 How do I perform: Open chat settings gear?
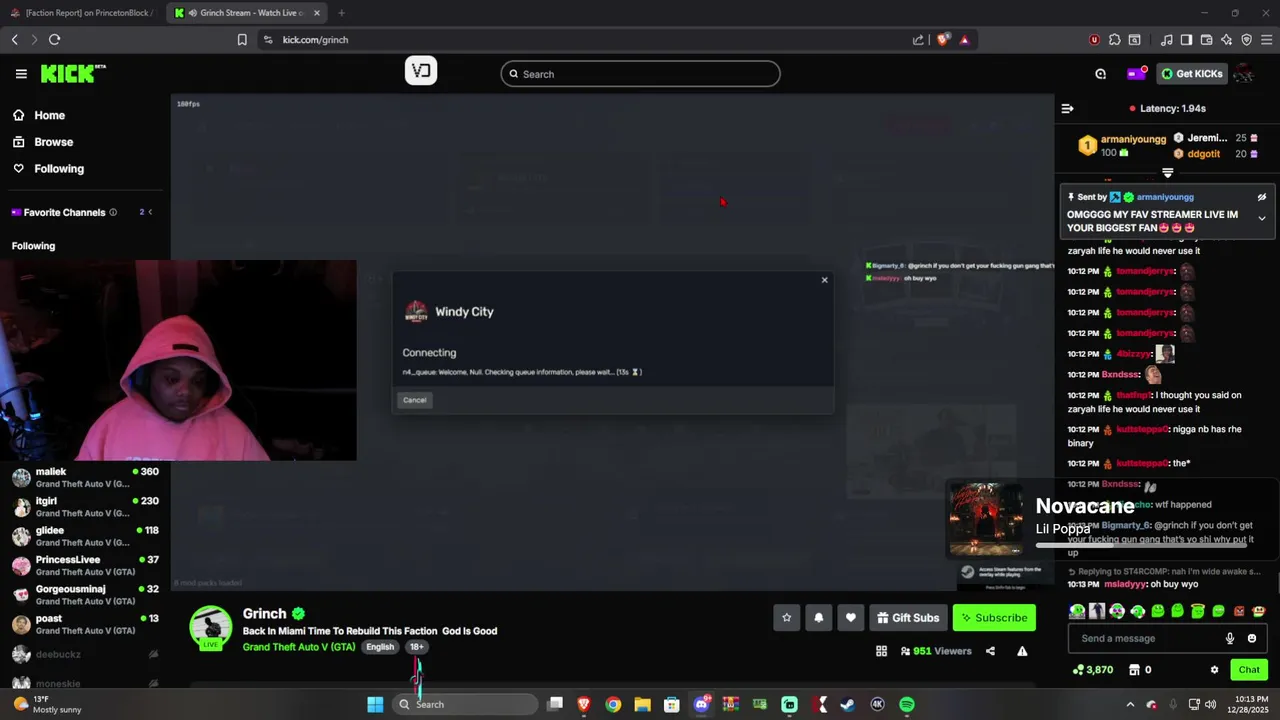pos(1214,670)
